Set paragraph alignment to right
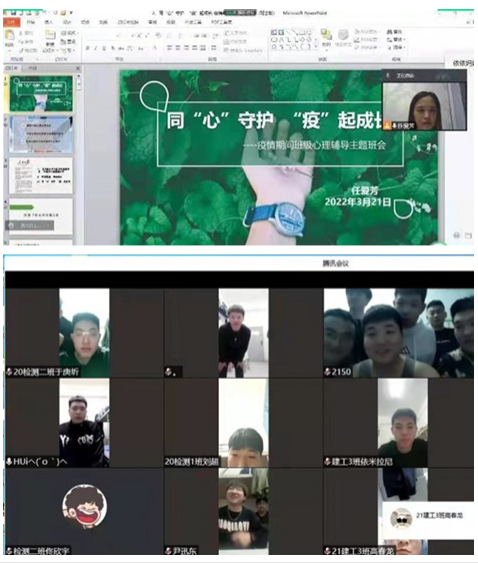This screenshot has height=563, width=478. tap(186, 48)
